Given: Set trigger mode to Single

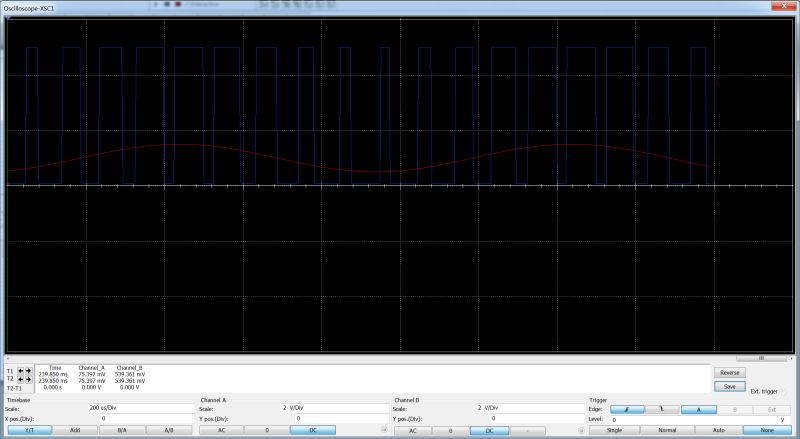Looking at the screenshot, I should coord(614,430).
